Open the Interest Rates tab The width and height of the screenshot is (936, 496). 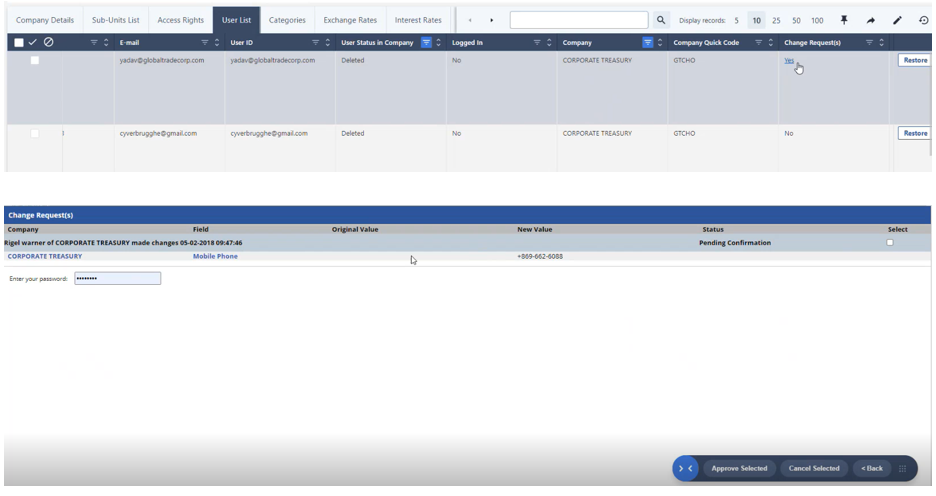pos(418,20)
